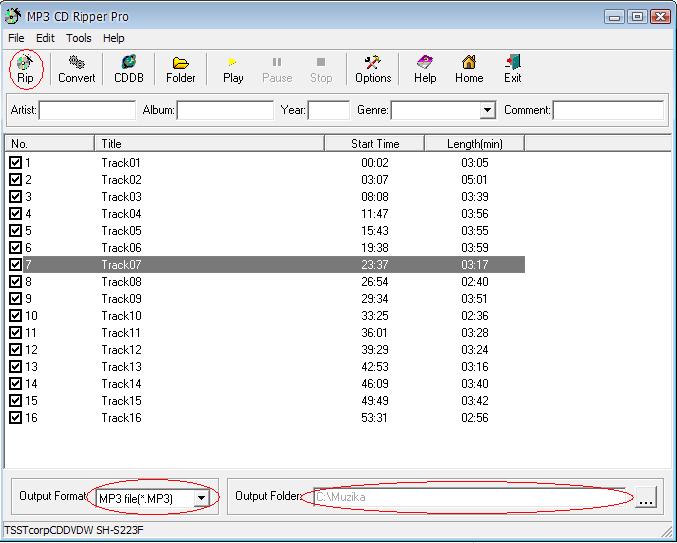This screenshot has height=543, width=677.
Task: Deselect track 6 checkbox
Action: [x=15, y=248]
